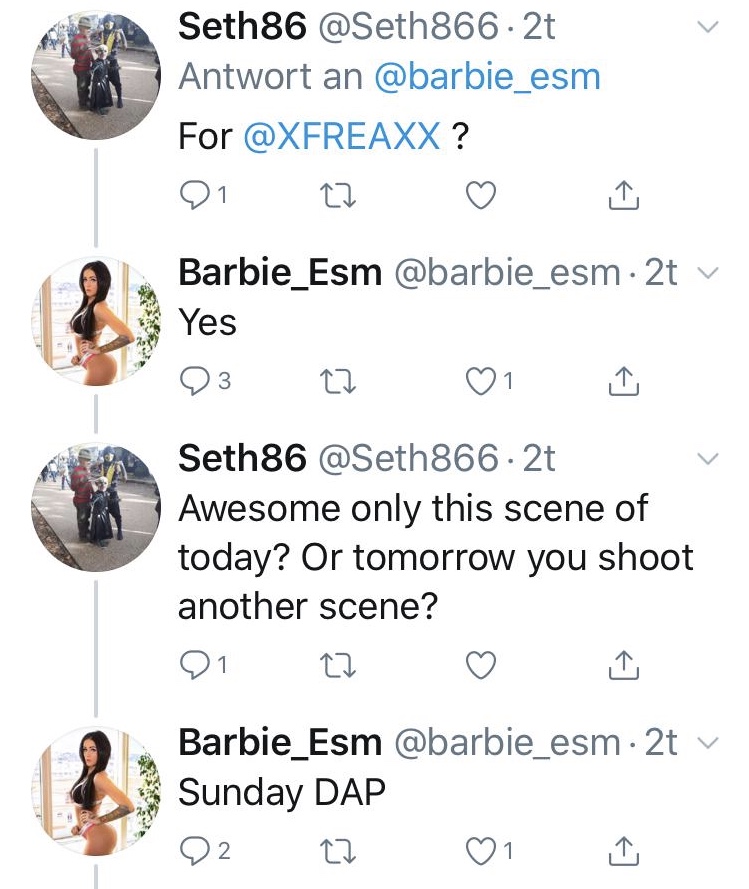The width and height of the screenshot is (749, 889).
Task: Like the "Awesome only this scene" tweet
Action: point(481,663)
